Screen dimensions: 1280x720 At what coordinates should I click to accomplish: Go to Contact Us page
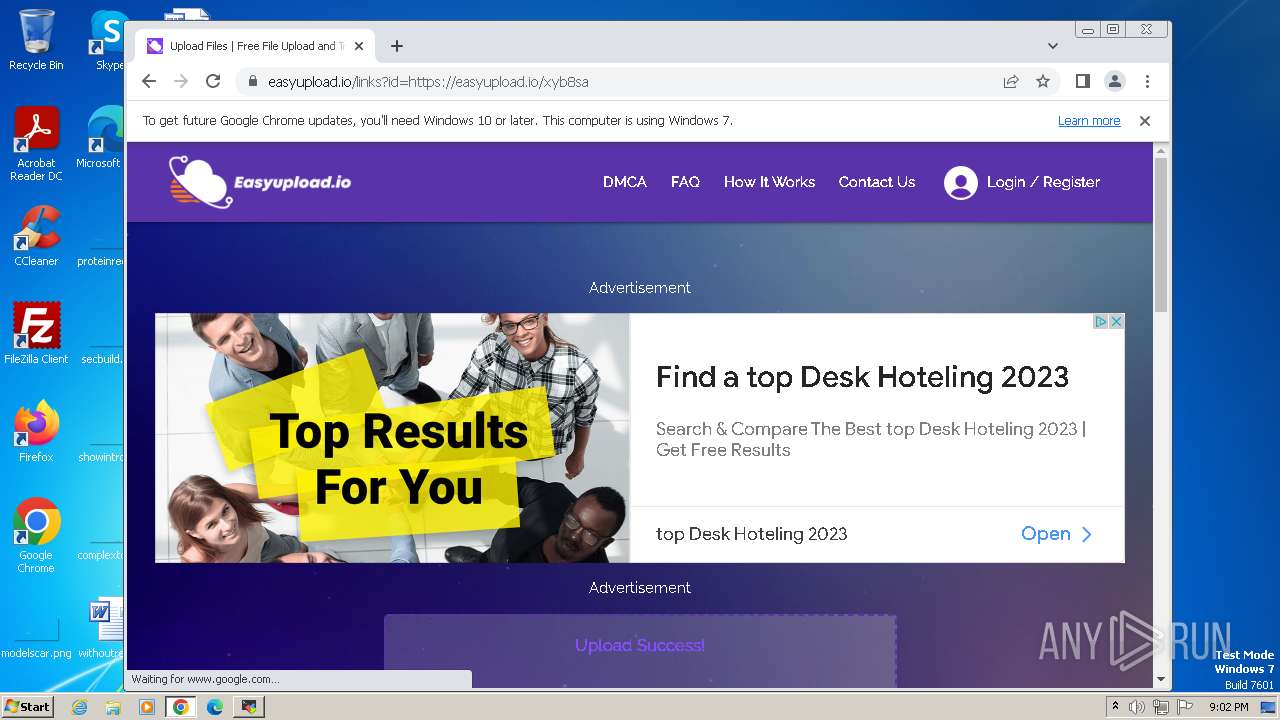point(877,182)
